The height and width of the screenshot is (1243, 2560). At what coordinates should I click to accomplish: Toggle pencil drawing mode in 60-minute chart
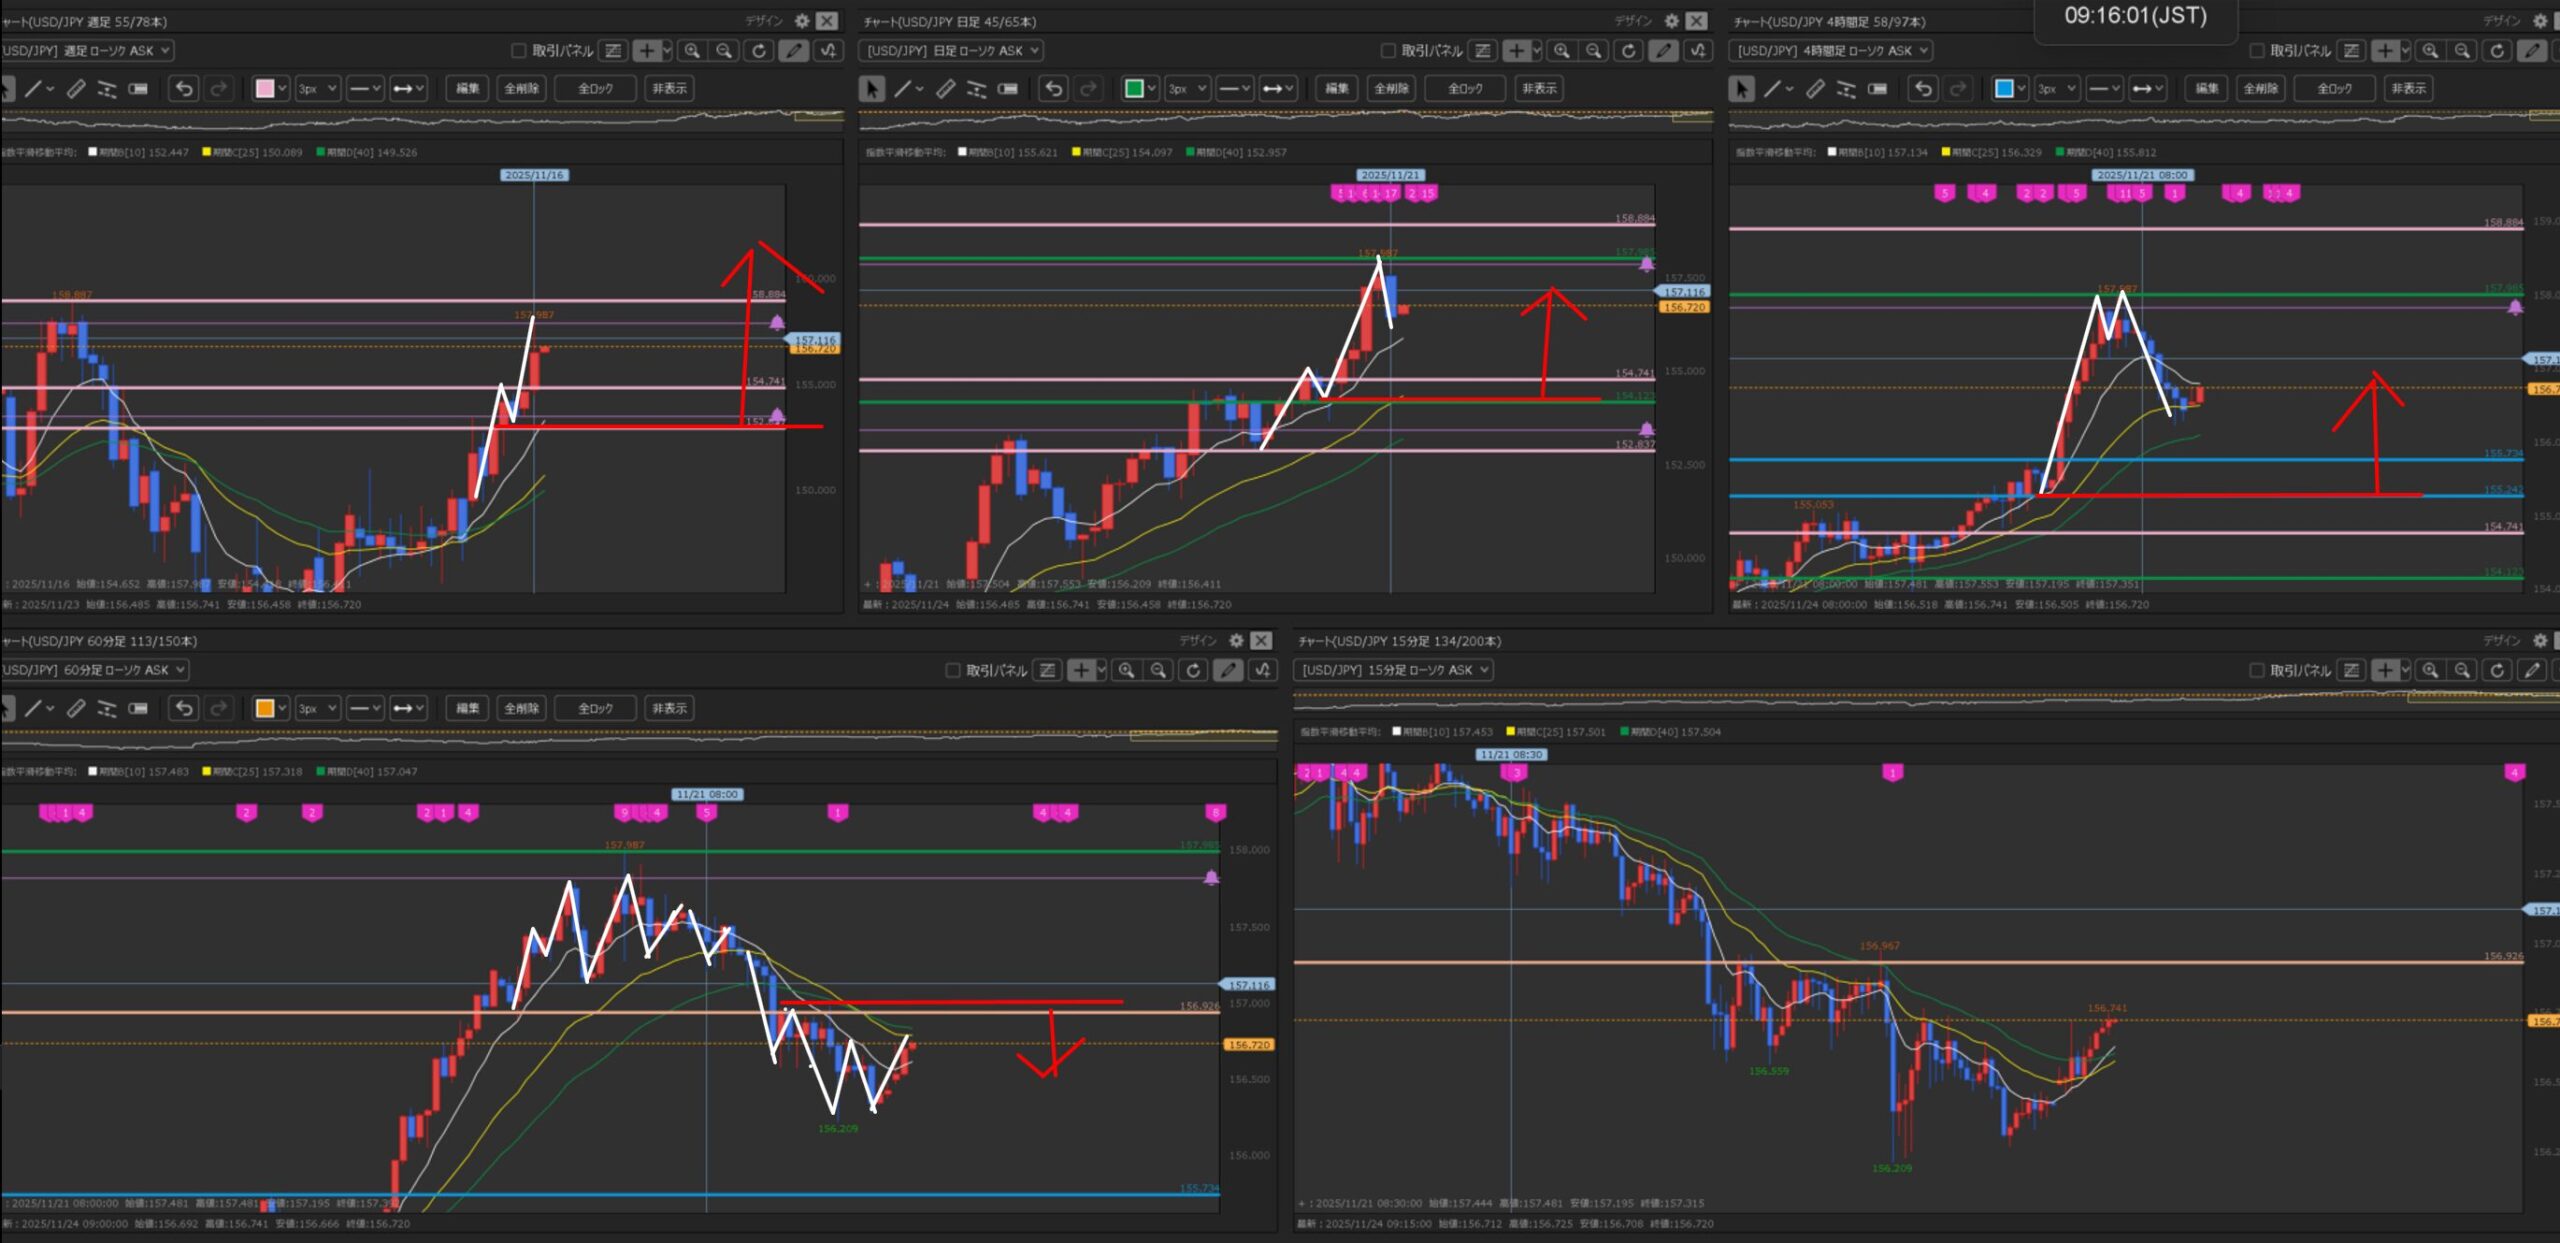click(x=1228, y=670)
